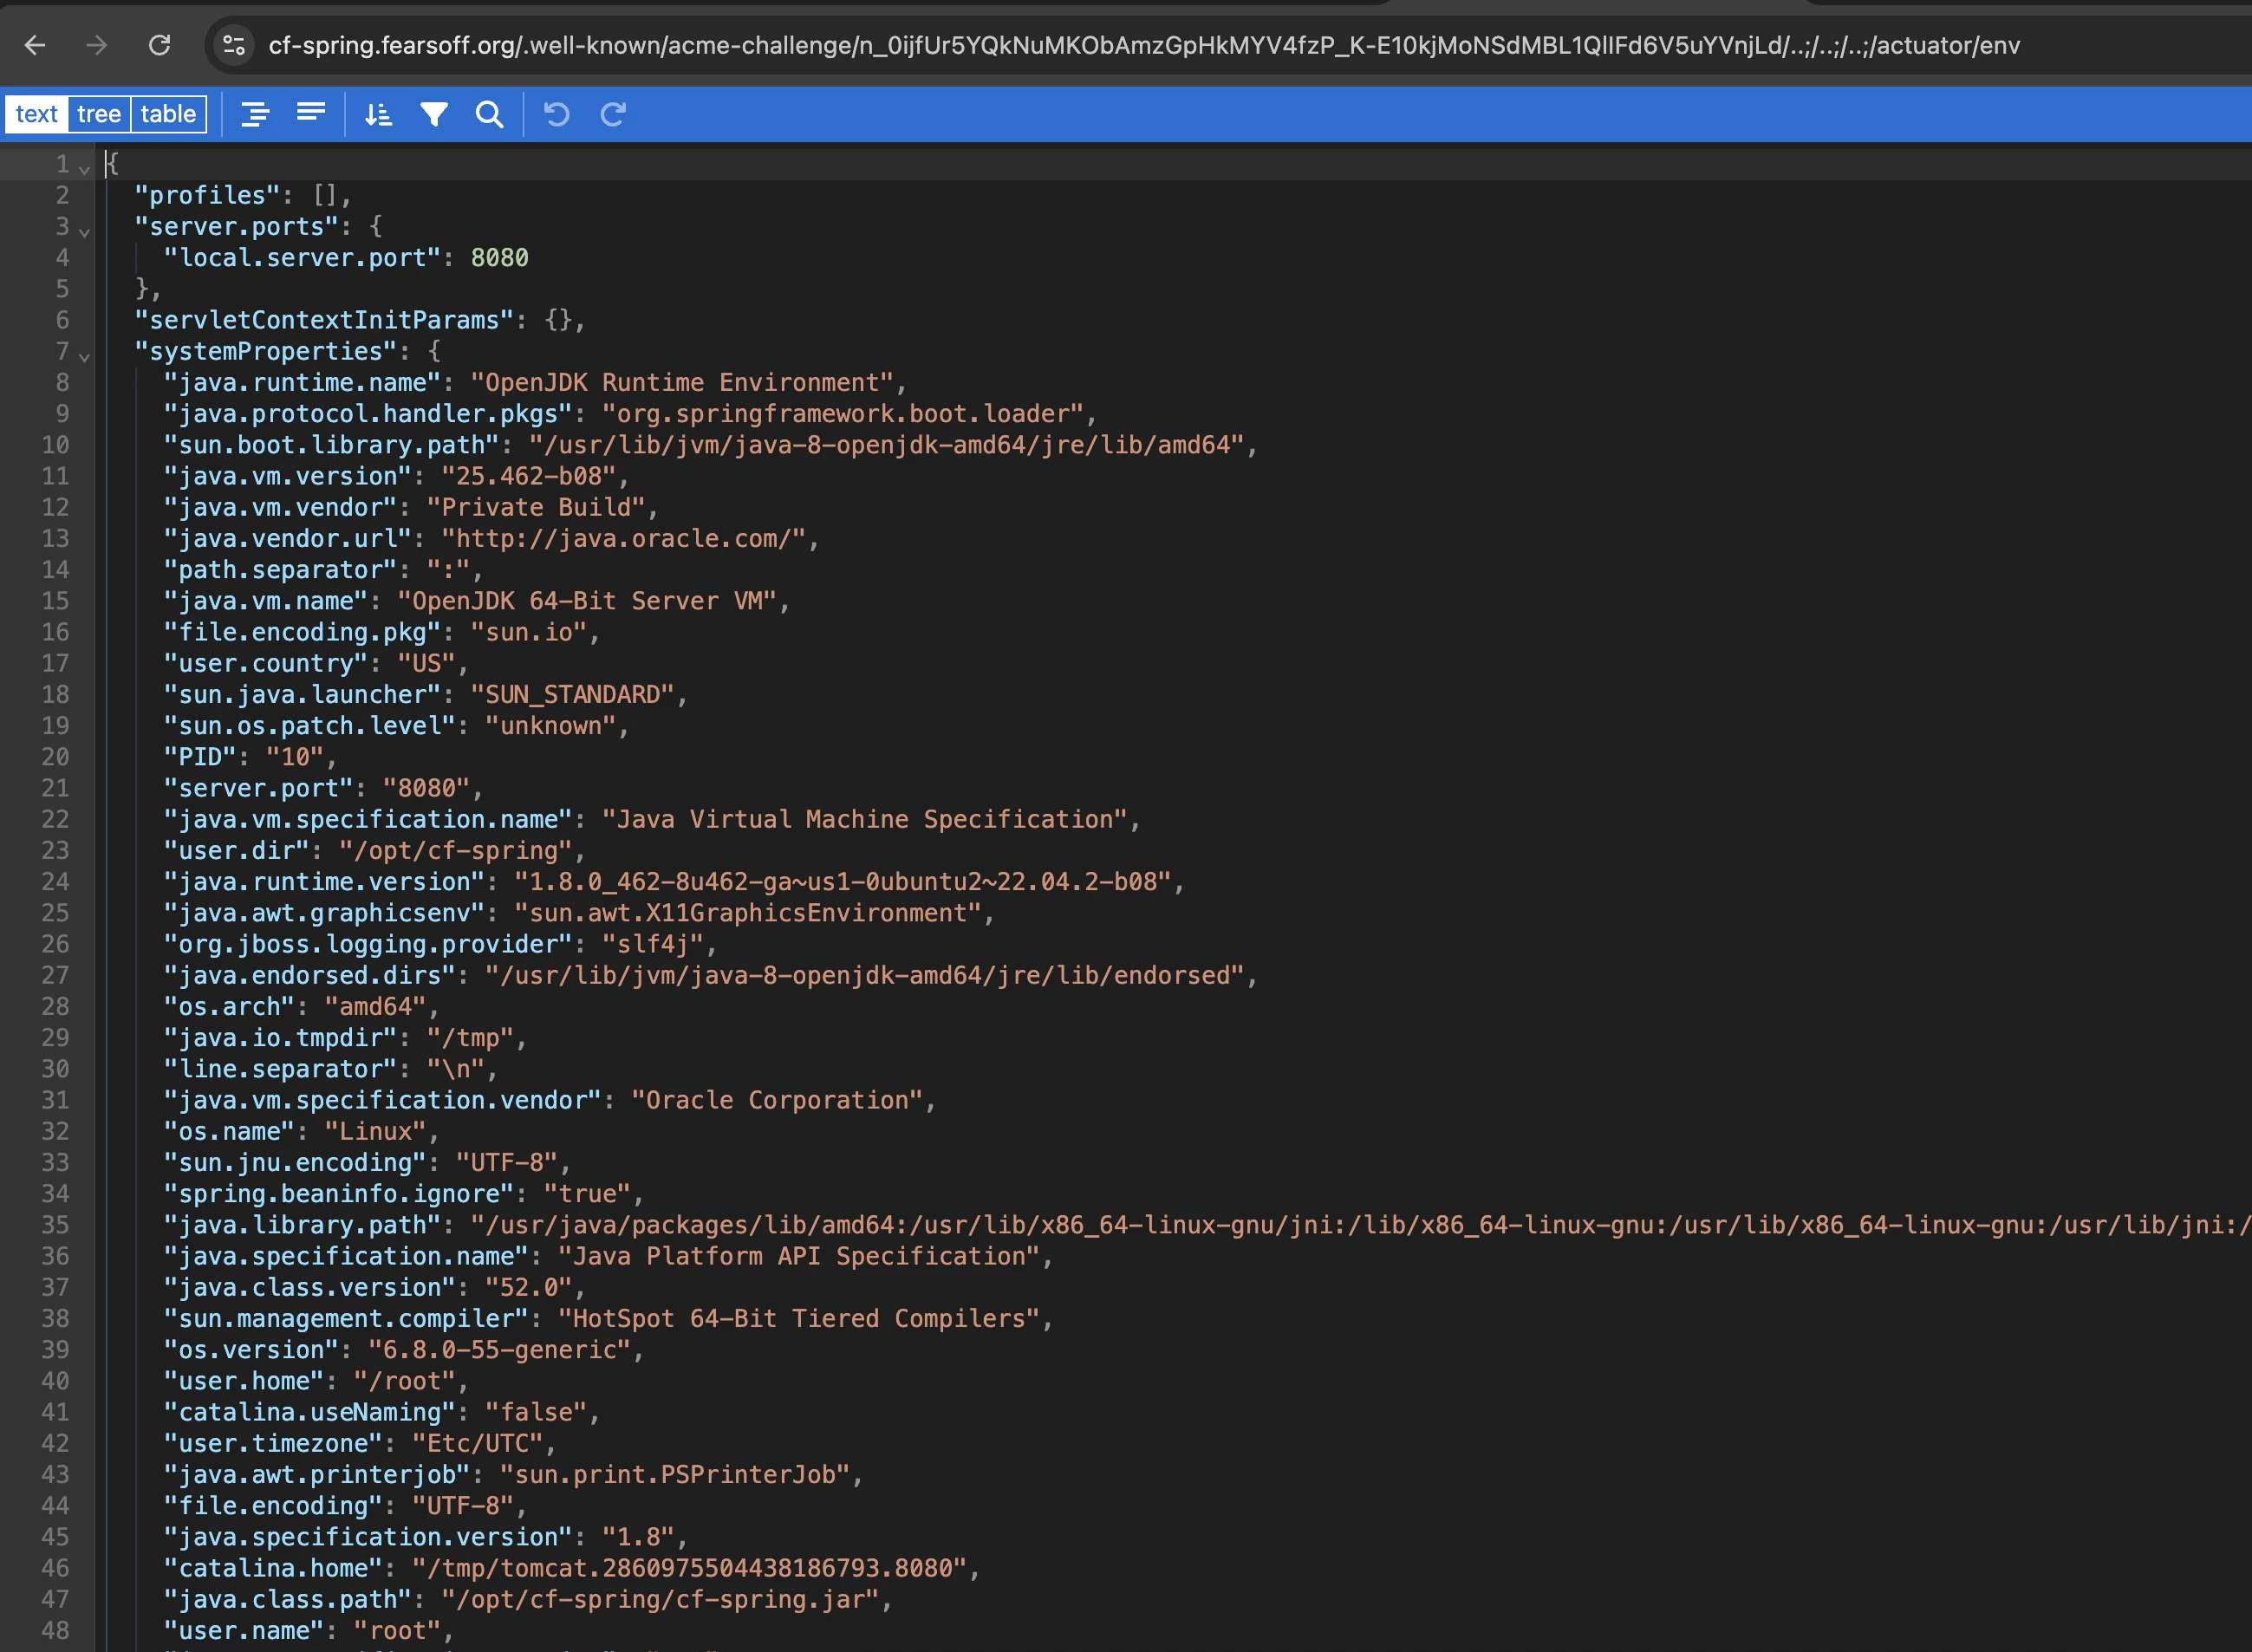Collapse the systemProperties object fold arrow
Viewport: 2252px width, 1652px height.
[85, 356]
